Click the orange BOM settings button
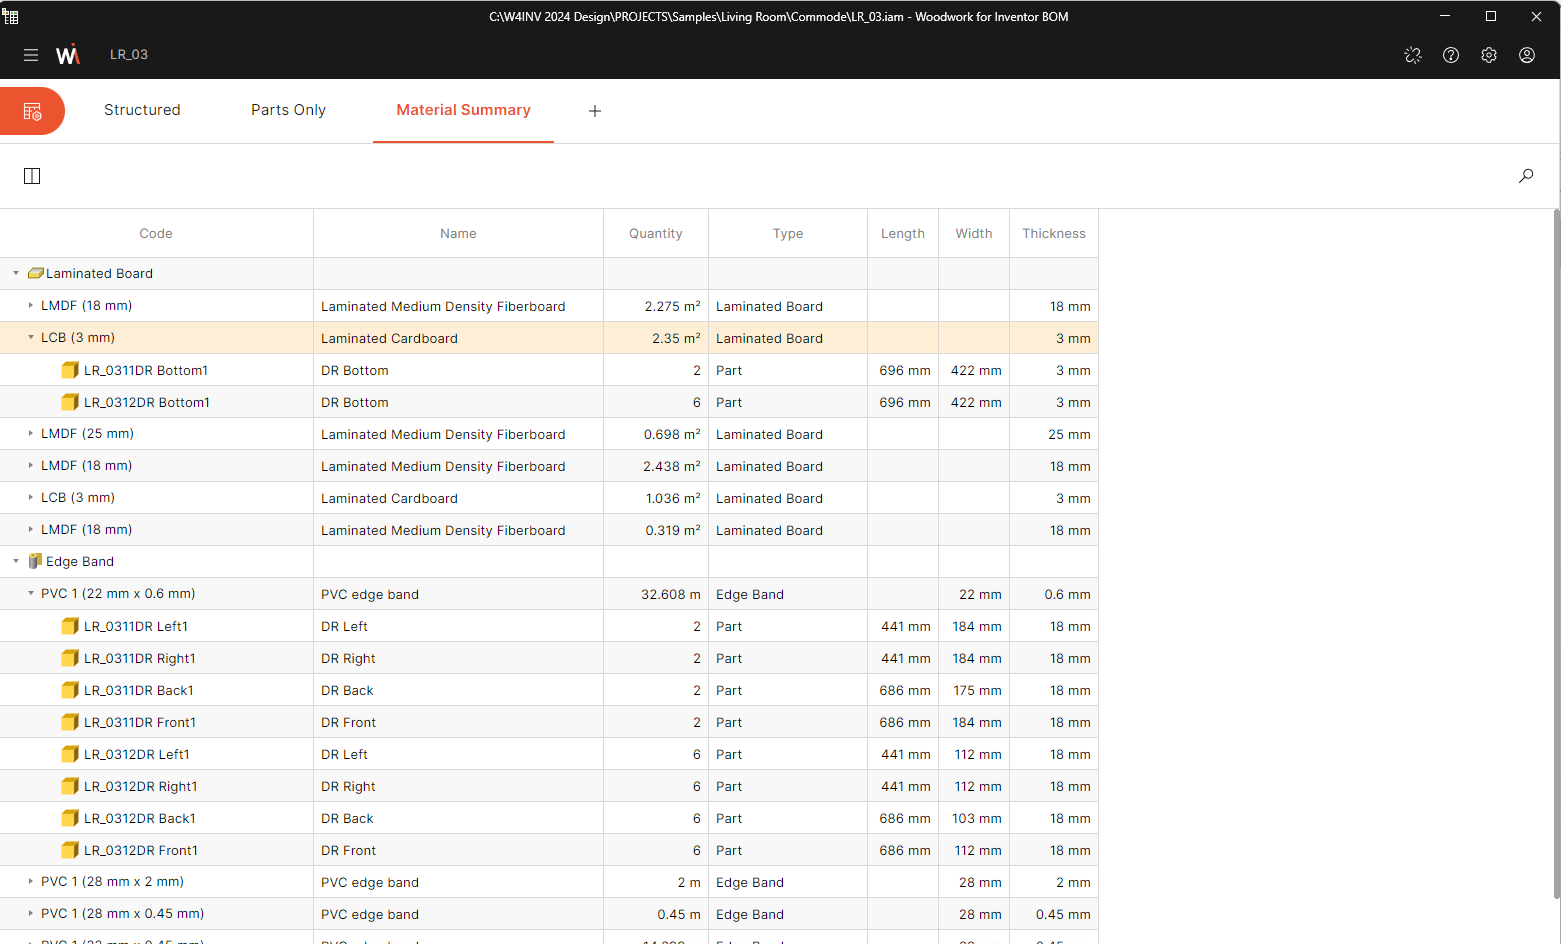 32,111
